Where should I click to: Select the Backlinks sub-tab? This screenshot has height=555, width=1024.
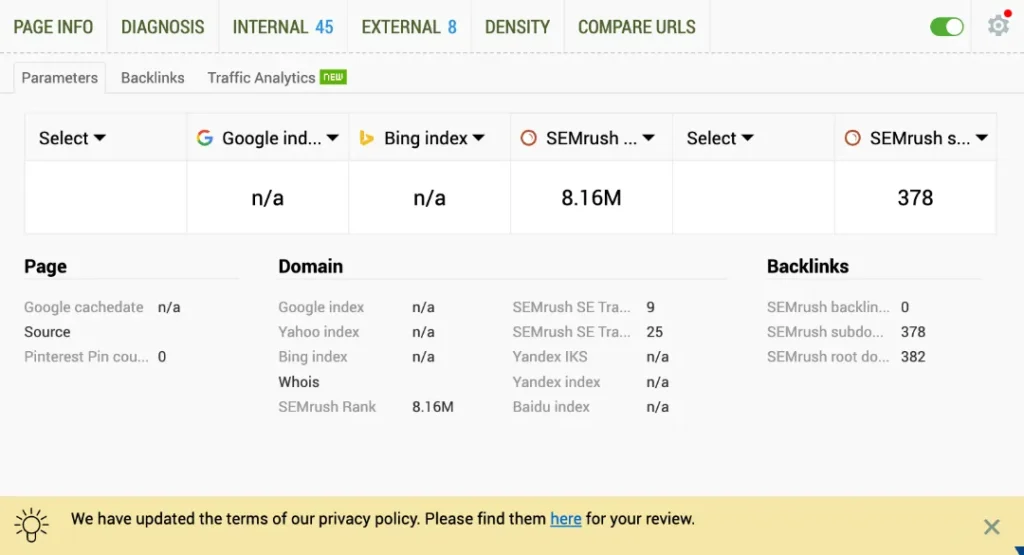153,78
